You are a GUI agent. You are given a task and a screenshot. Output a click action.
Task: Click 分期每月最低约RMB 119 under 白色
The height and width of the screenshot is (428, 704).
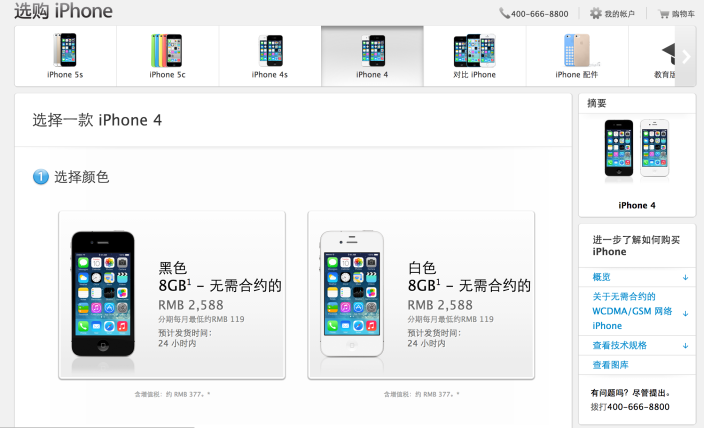450,319
